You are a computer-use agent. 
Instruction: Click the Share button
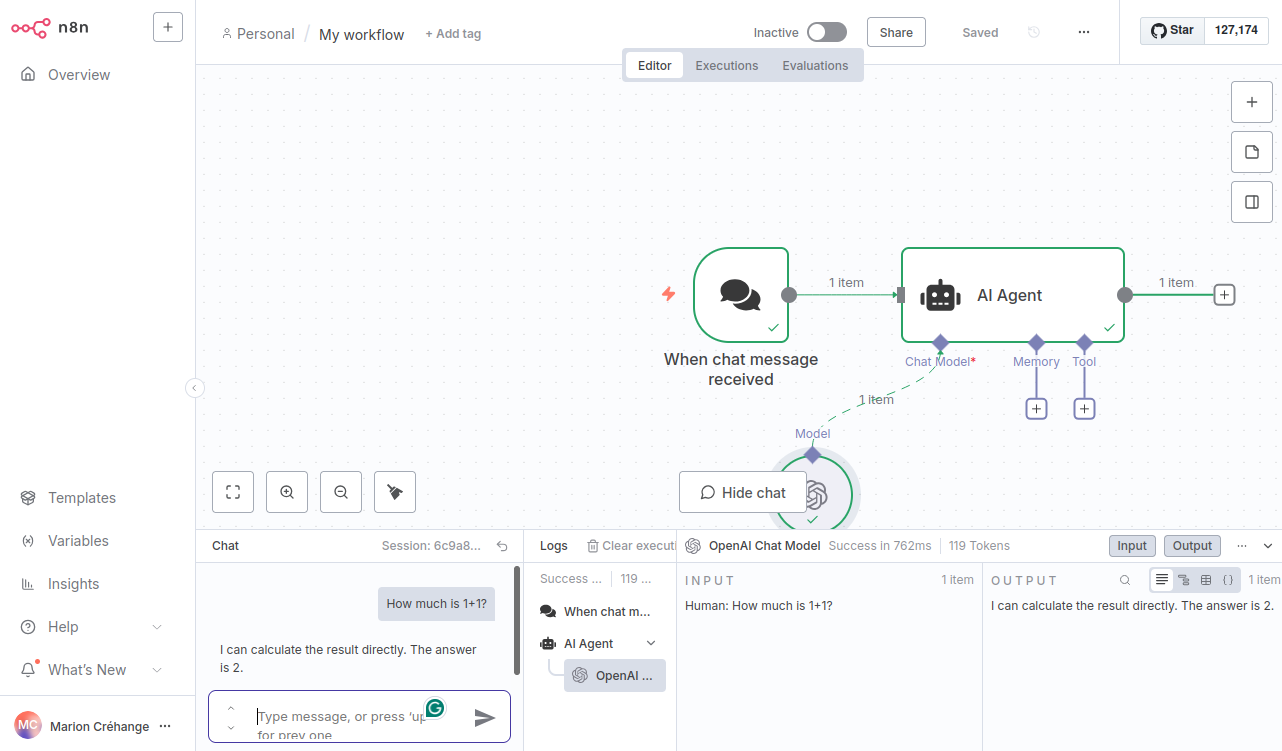click(895, 31)
